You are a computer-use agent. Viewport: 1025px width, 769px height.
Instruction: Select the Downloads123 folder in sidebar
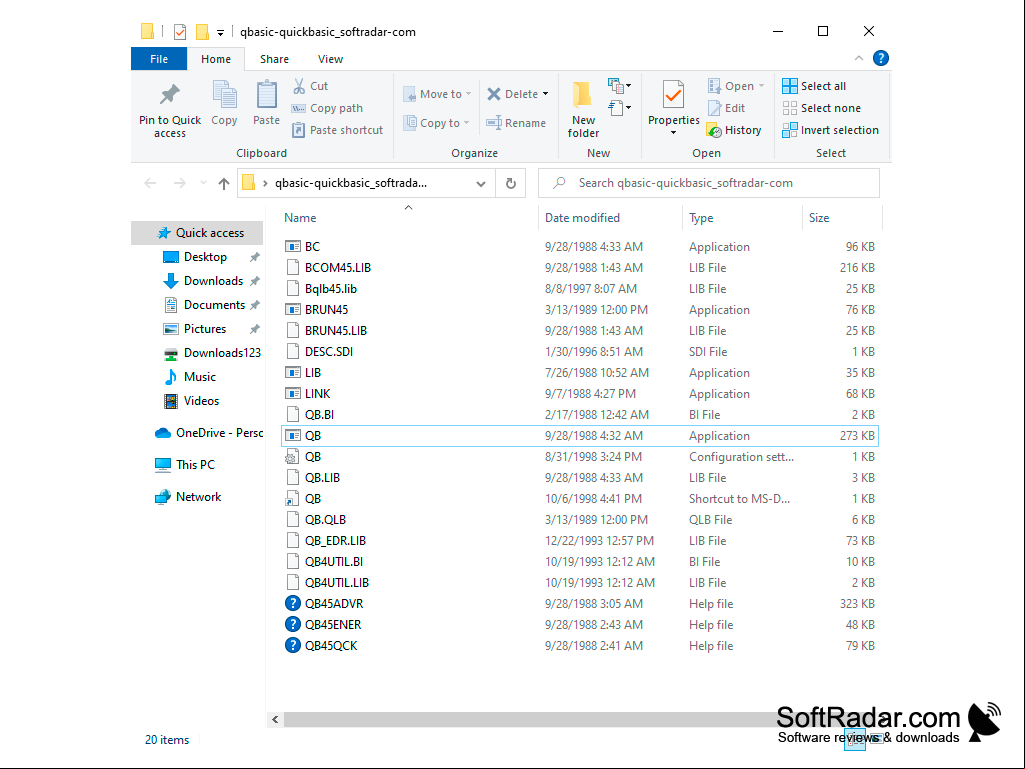pyautogui.click(x=212, y=353)
